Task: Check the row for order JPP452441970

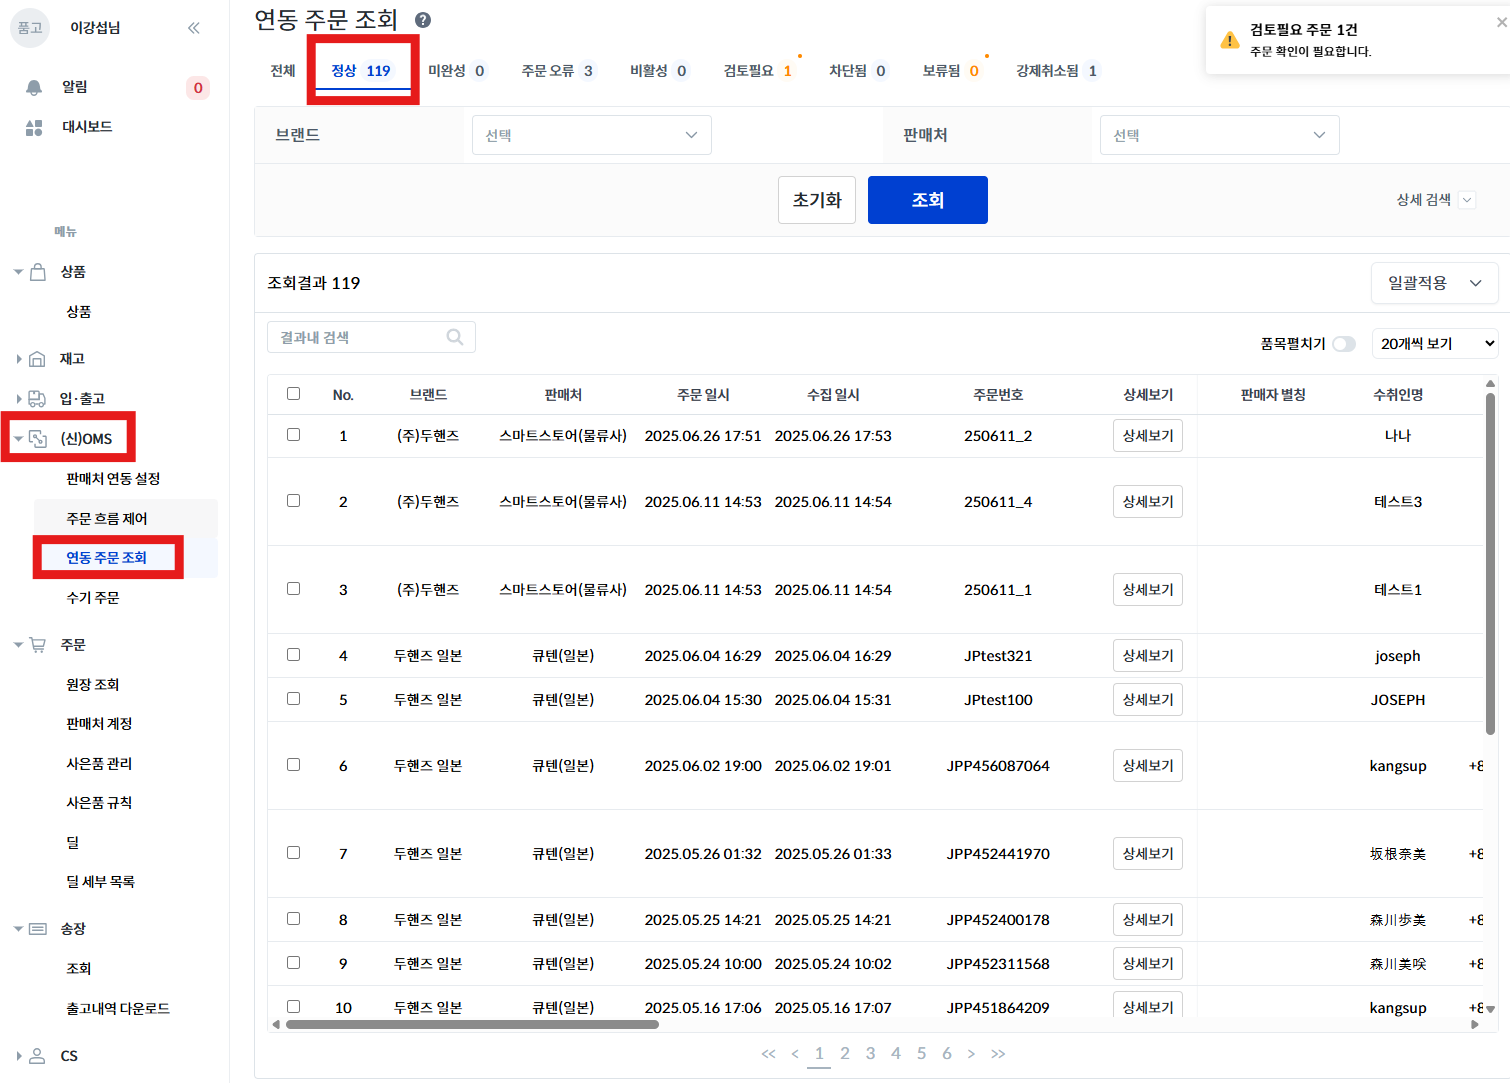Action: [x=293, y=853]
